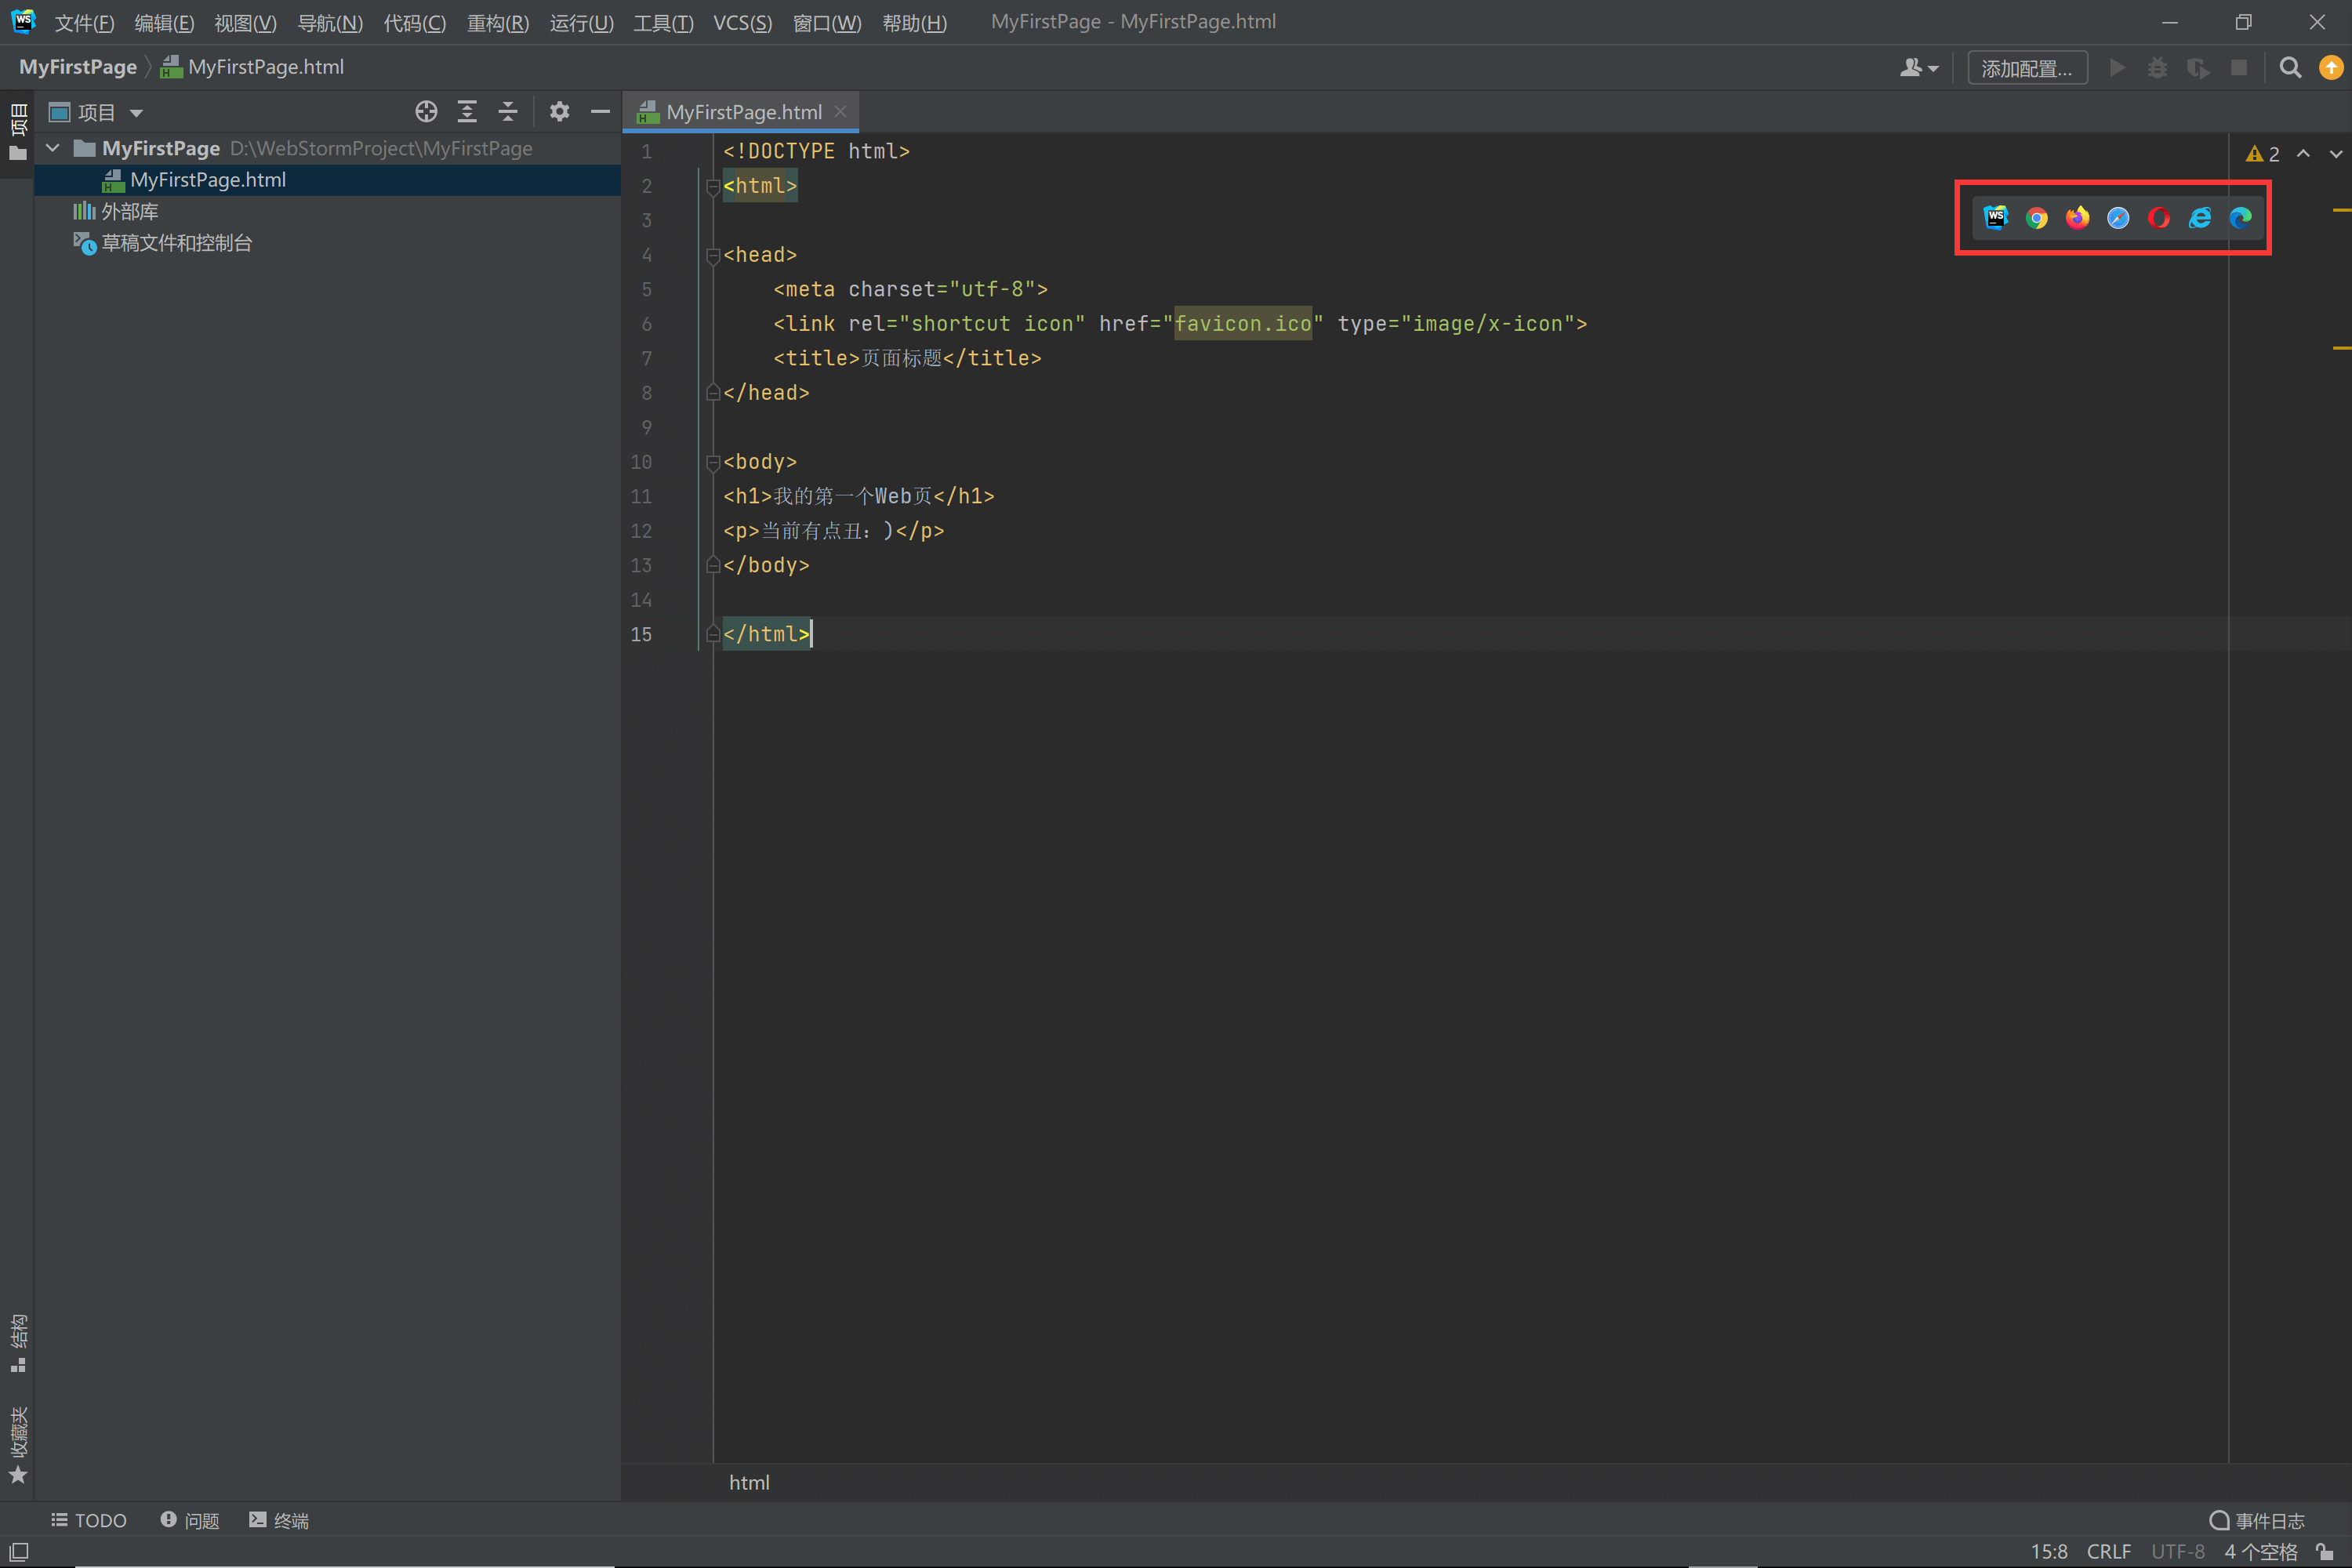Open page in Firefox browser

coord(2077,218)
